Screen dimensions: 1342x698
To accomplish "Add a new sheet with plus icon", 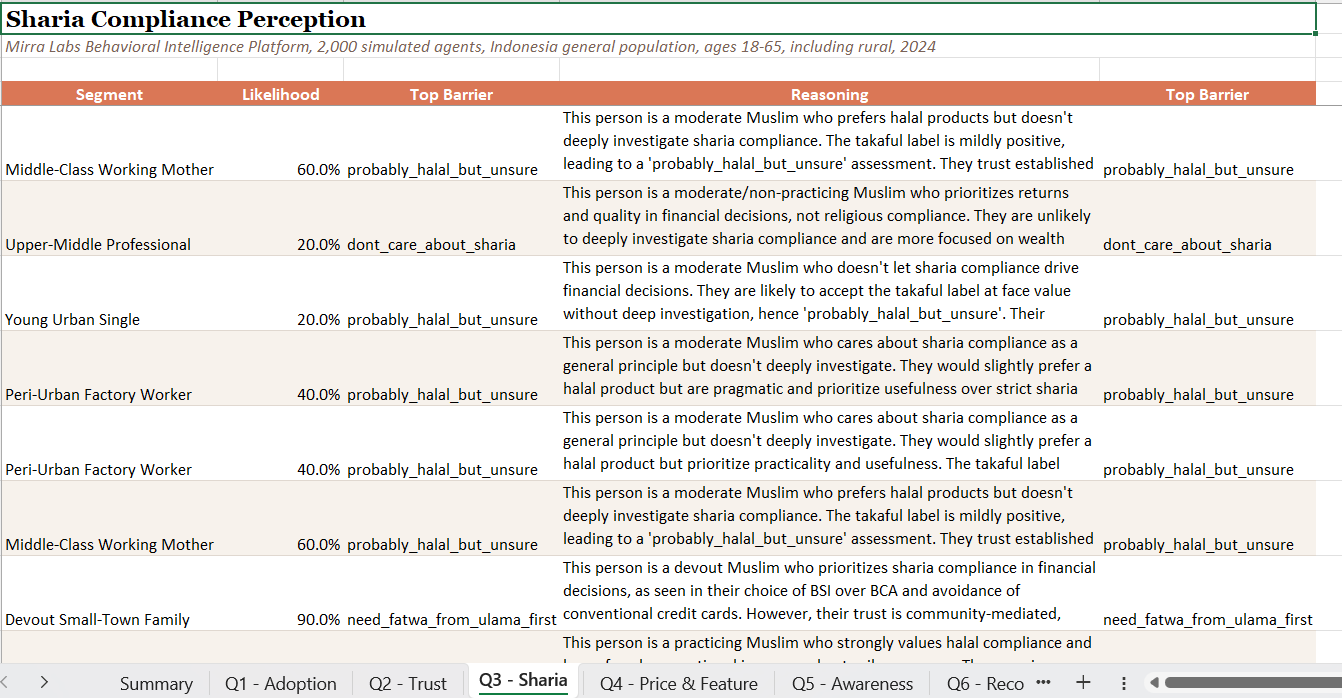I will 1083,682.
